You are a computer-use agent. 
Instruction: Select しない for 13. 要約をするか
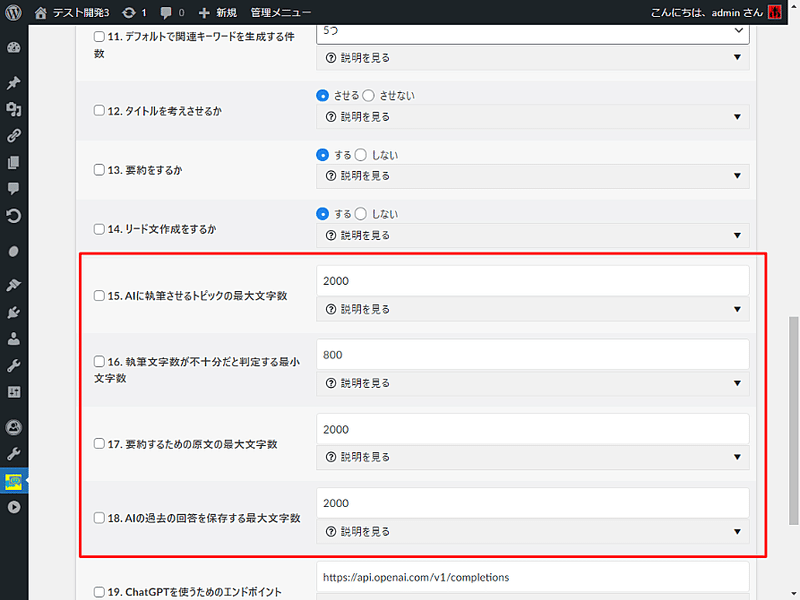pos(361,155)
